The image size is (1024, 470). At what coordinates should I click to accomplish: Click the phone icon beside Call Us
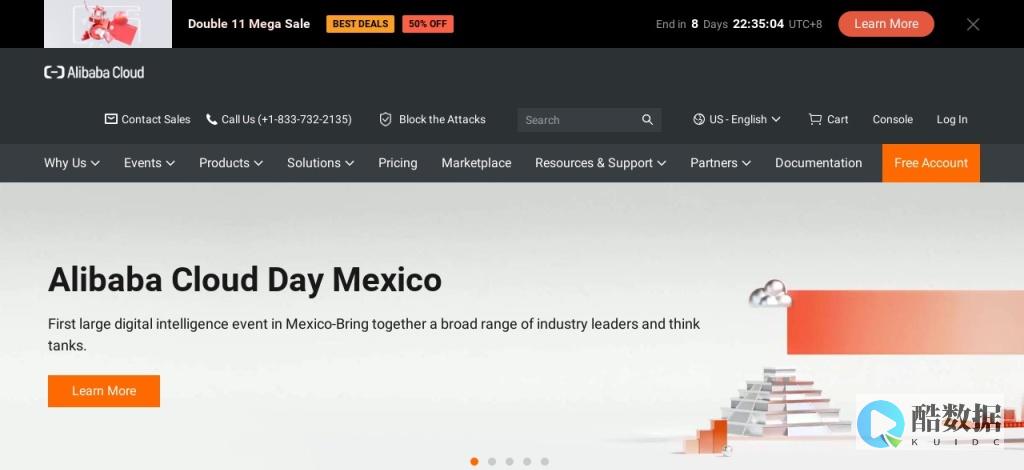pyautogui.click(x=211, y=119)
